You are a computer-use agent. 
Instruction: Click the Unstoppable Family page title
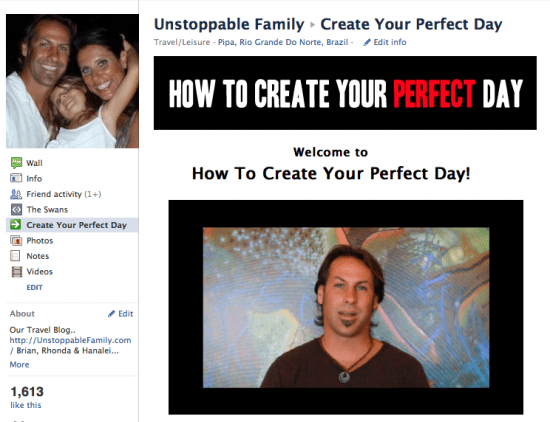229,24
